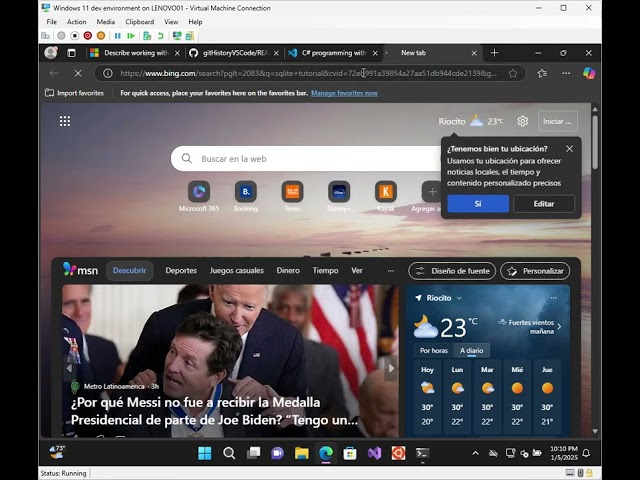Open Visual Studio from the taskbar
The image size is (640, 480).
pos(374,453)
